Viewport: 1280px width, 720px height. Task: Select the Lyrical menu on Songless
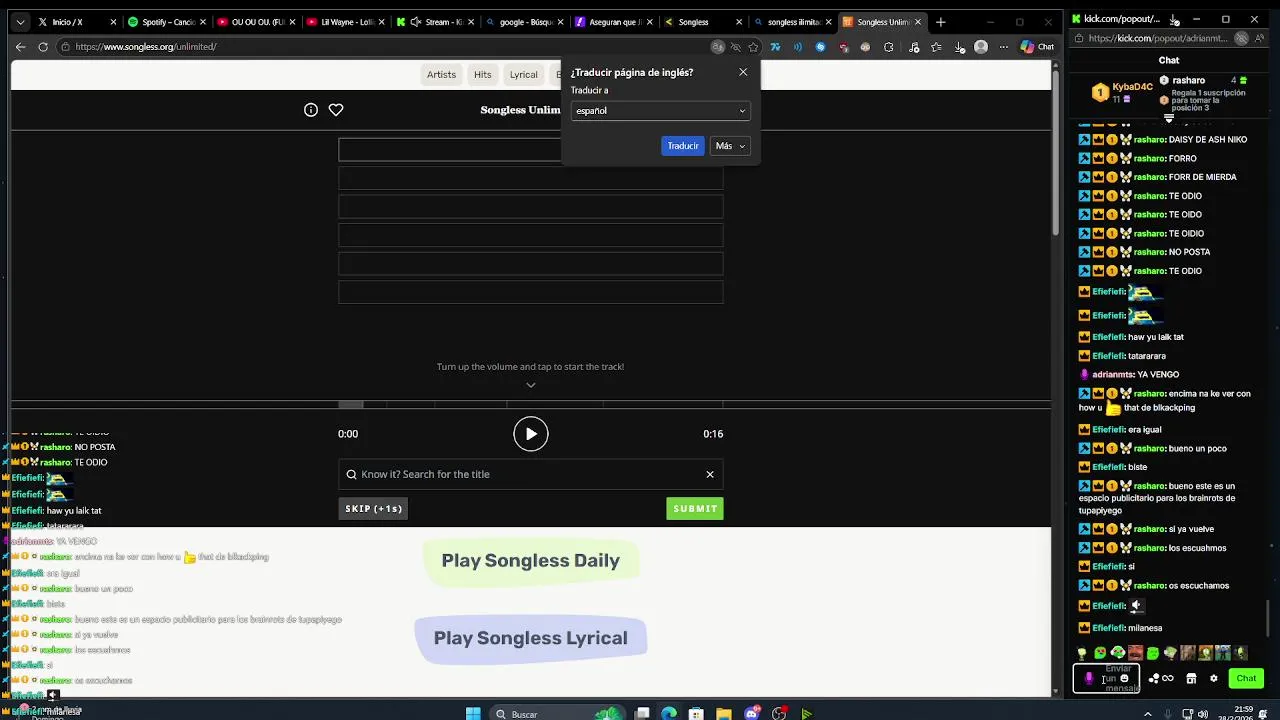point(523,74)
